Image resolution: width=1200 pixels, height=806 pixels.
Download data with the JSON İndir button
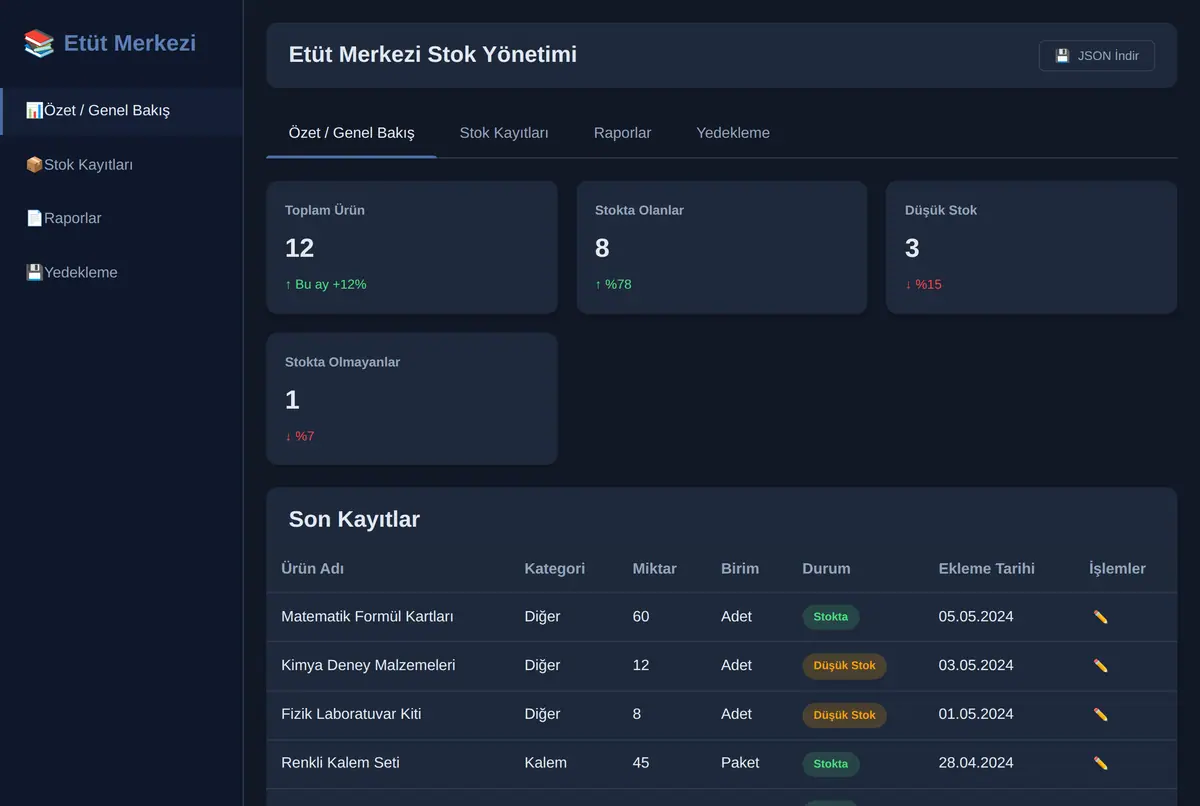coord(1097,56)
